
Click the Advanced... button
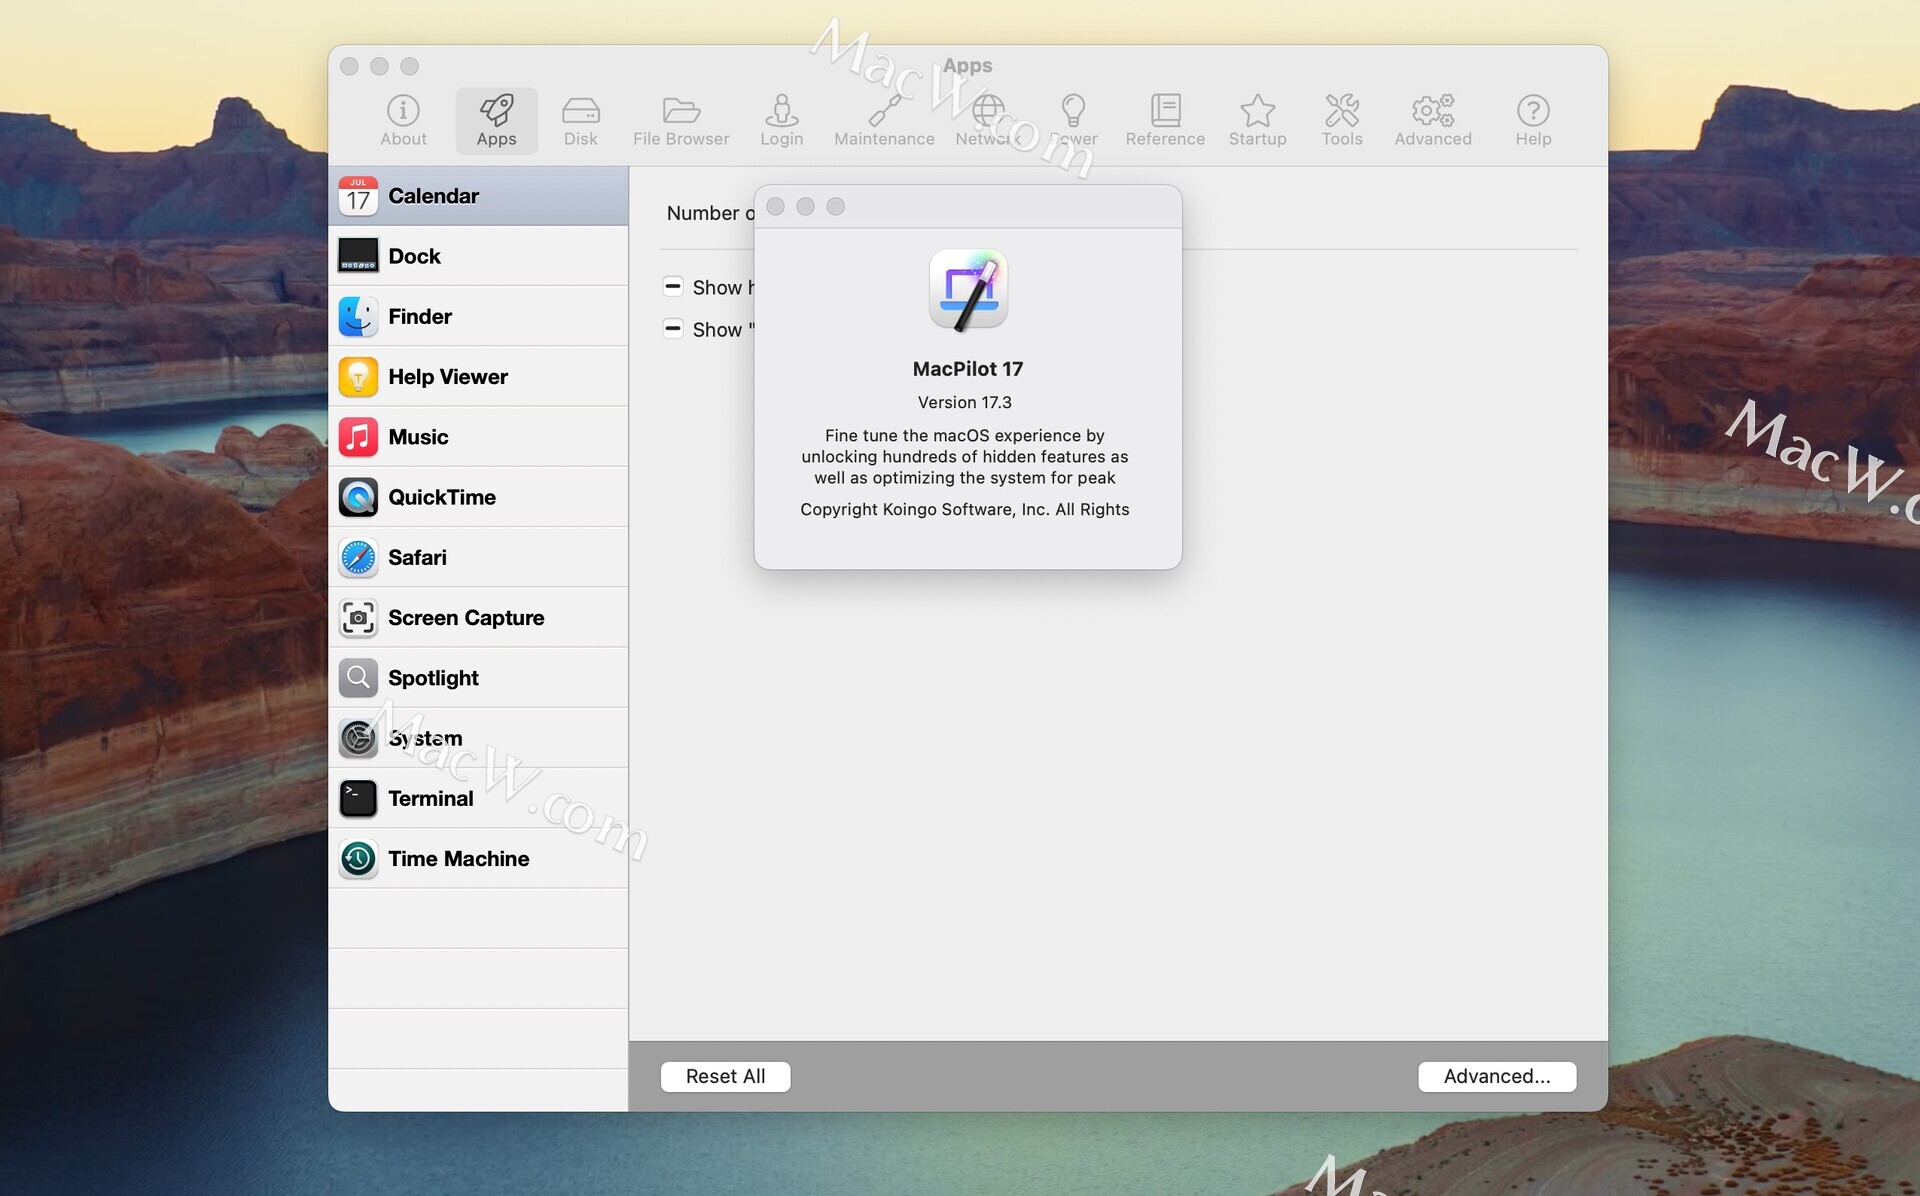tap(1496, 1076)
